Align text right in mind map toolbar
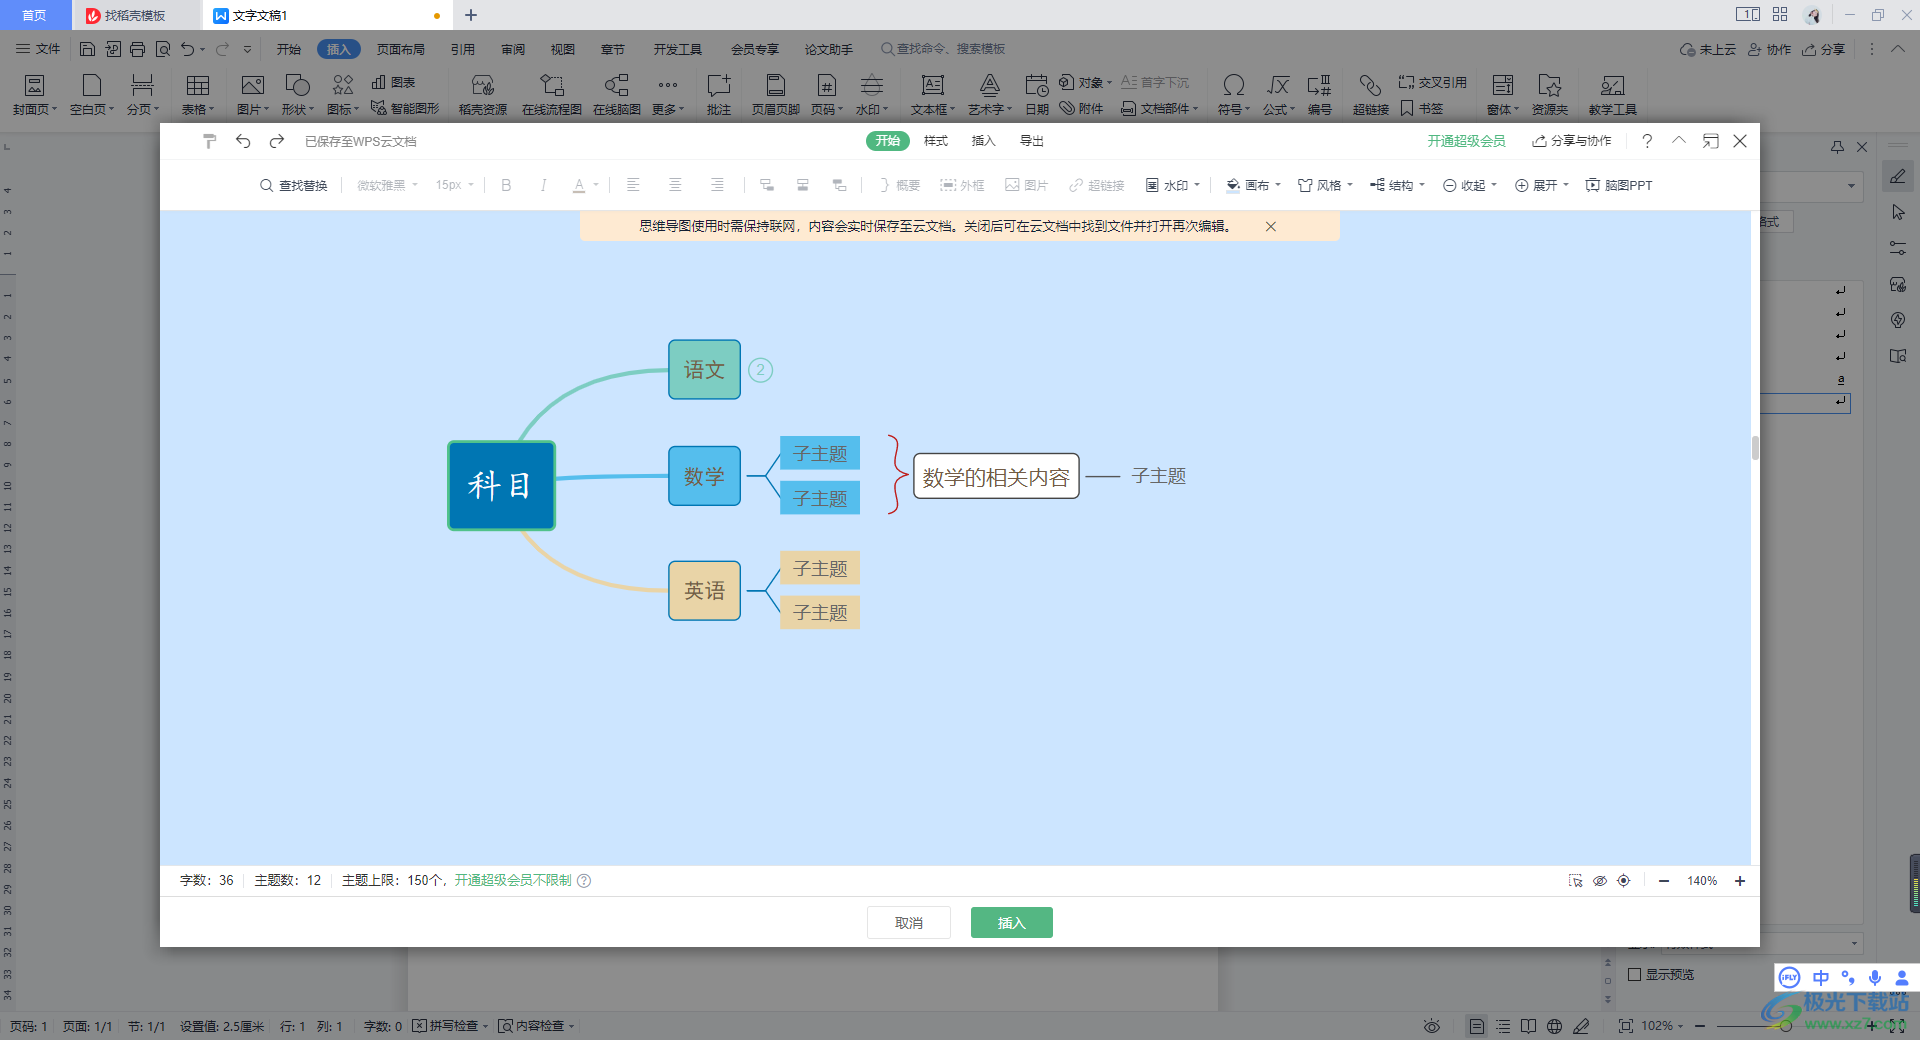 click(717, 184)
